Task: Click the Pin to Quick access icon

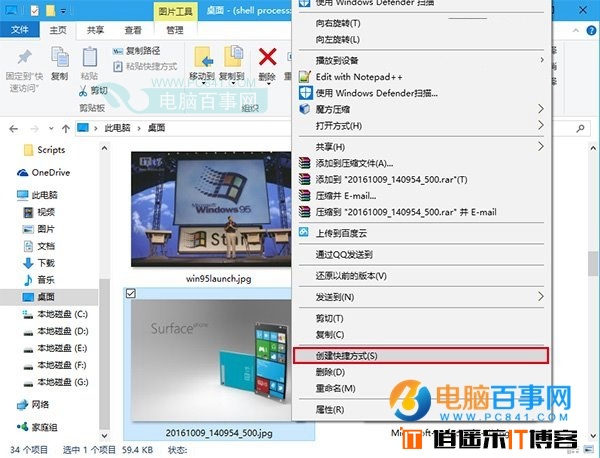Action: (x=24, y=58)
